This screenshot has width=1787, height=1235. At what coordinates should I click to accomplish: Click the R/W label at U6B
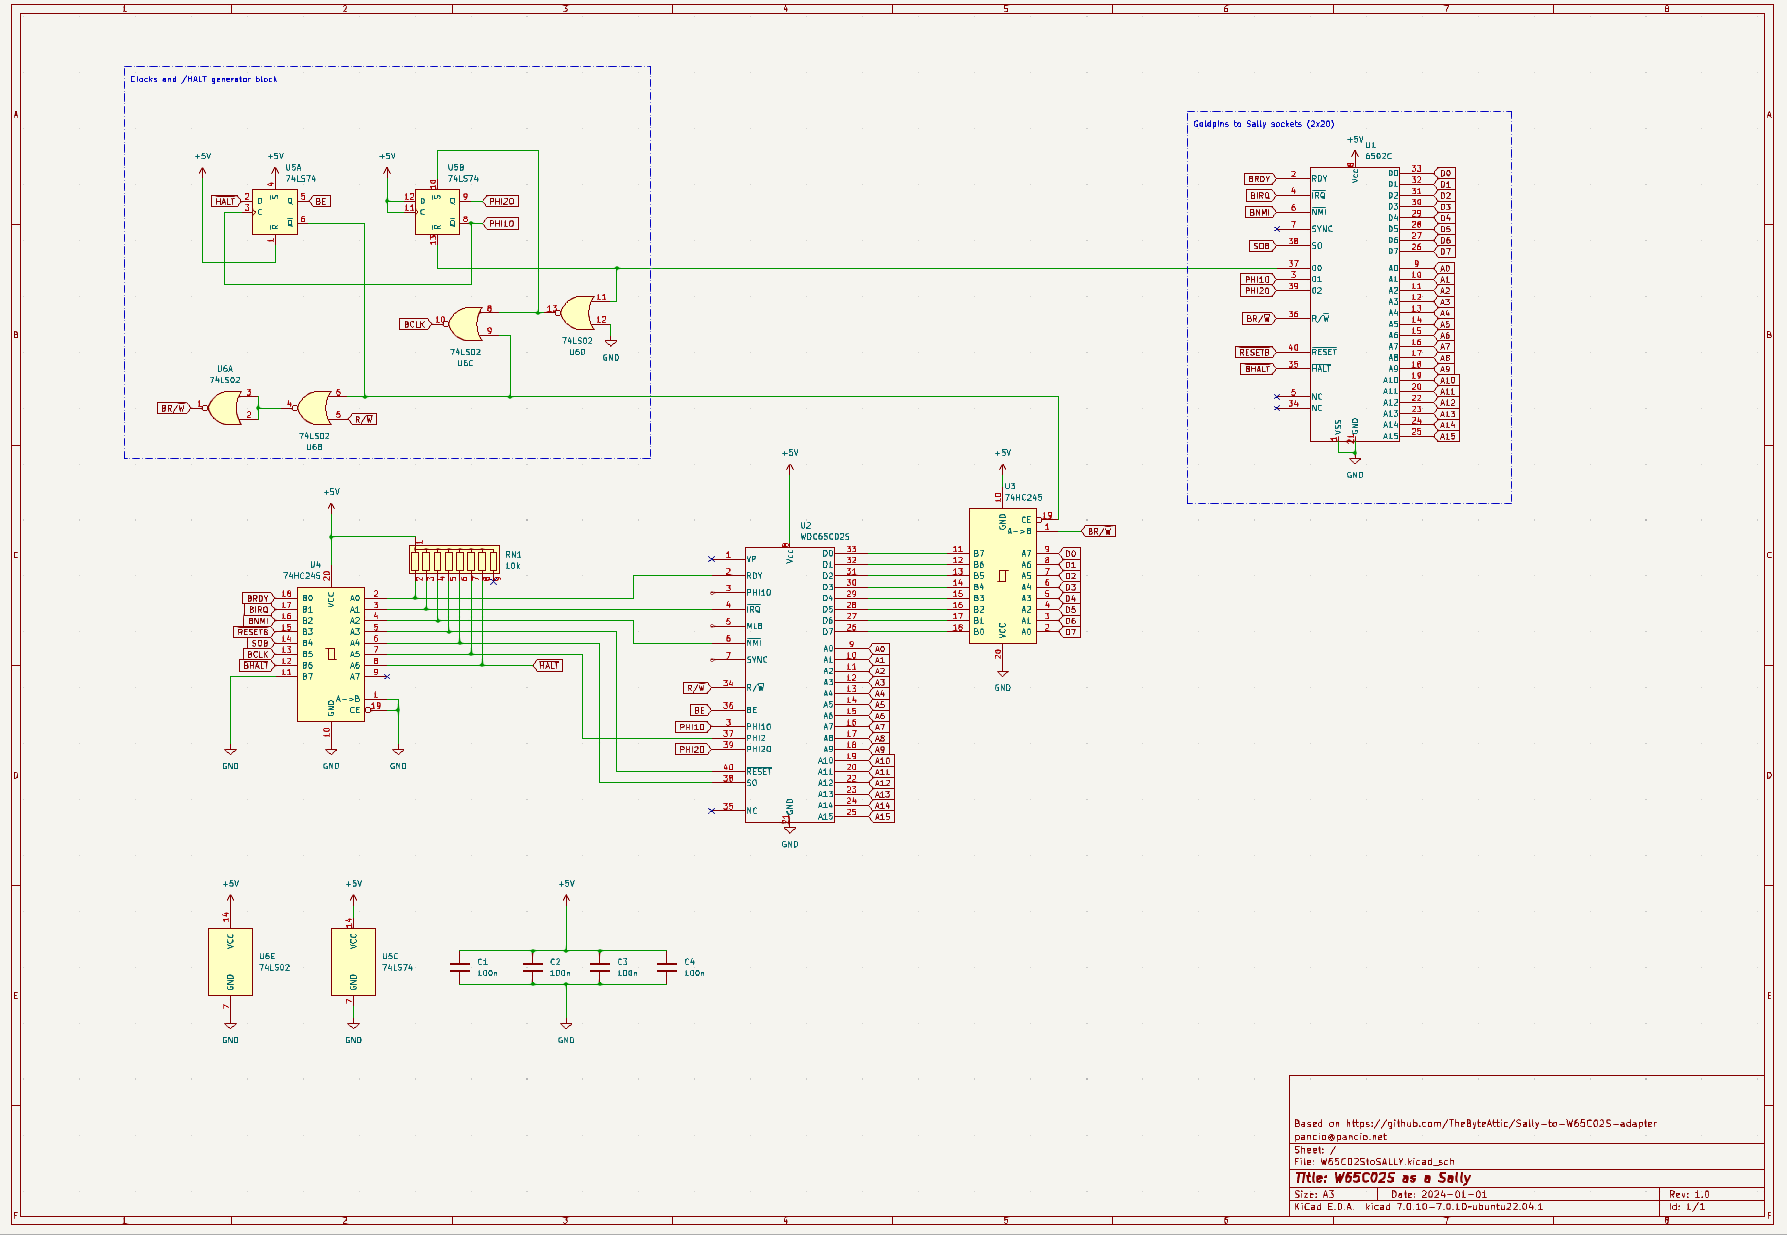(x=363, y=419)
